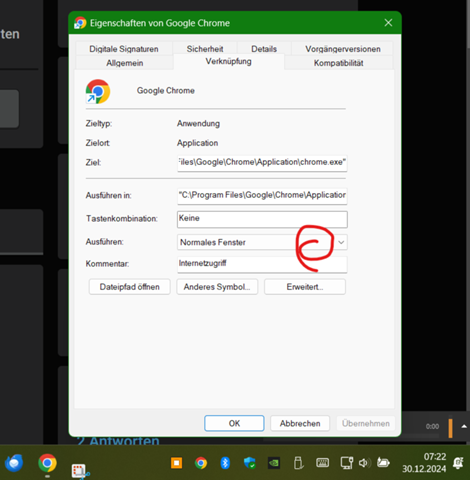Open the Vorgängerversionen tab

[343, 49]
